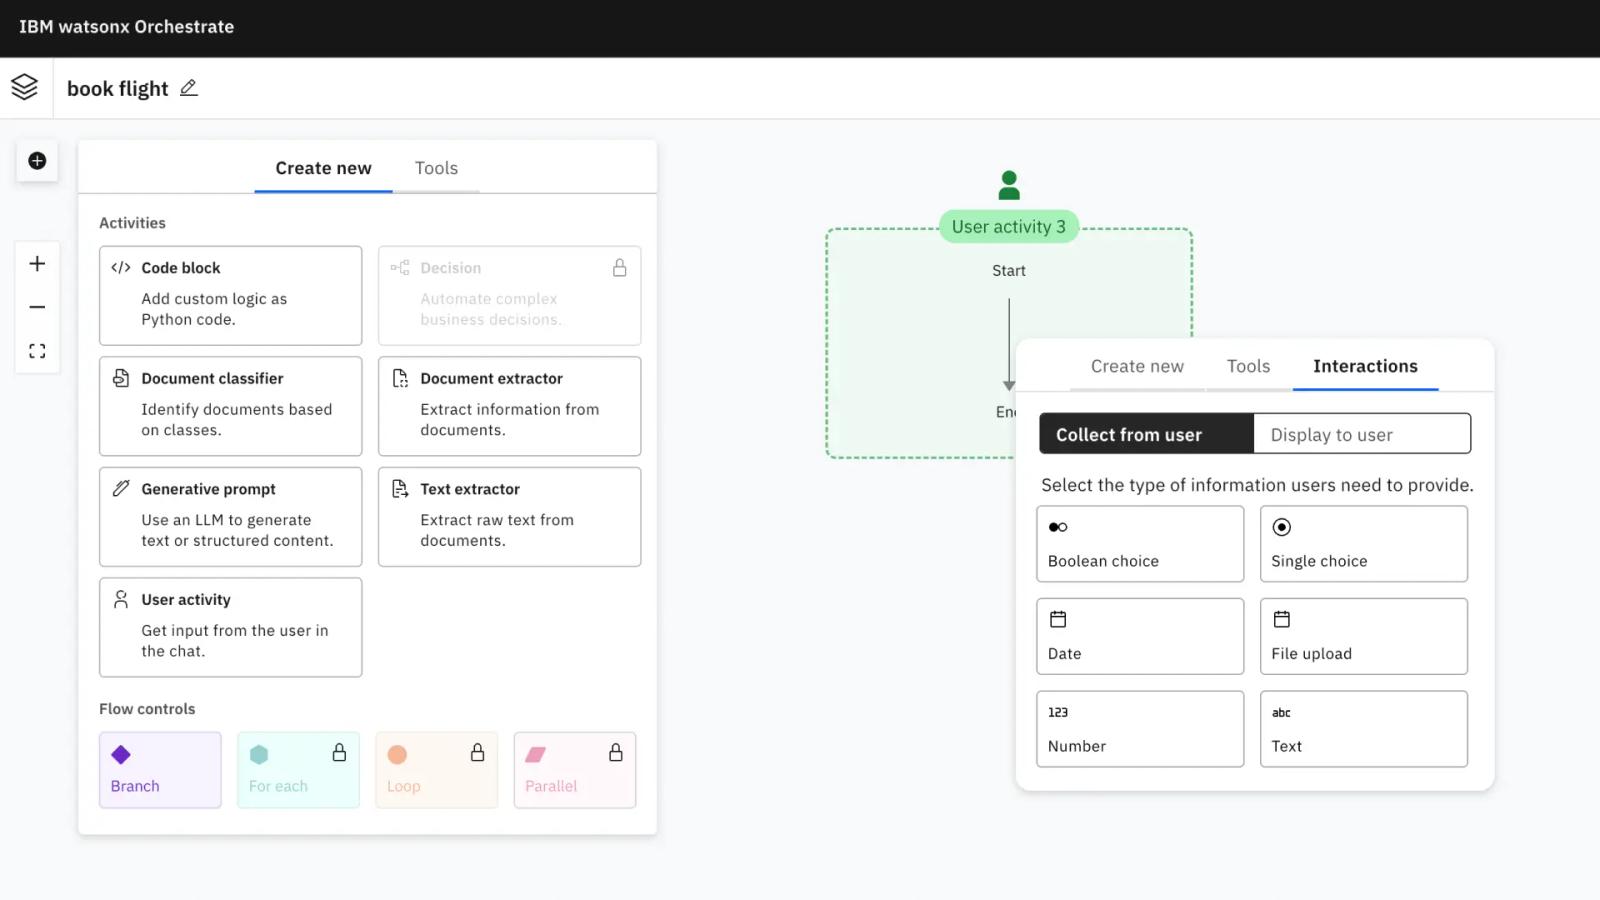Click the Activities section heading
The image size is (1600, 900).
[132, 223]
